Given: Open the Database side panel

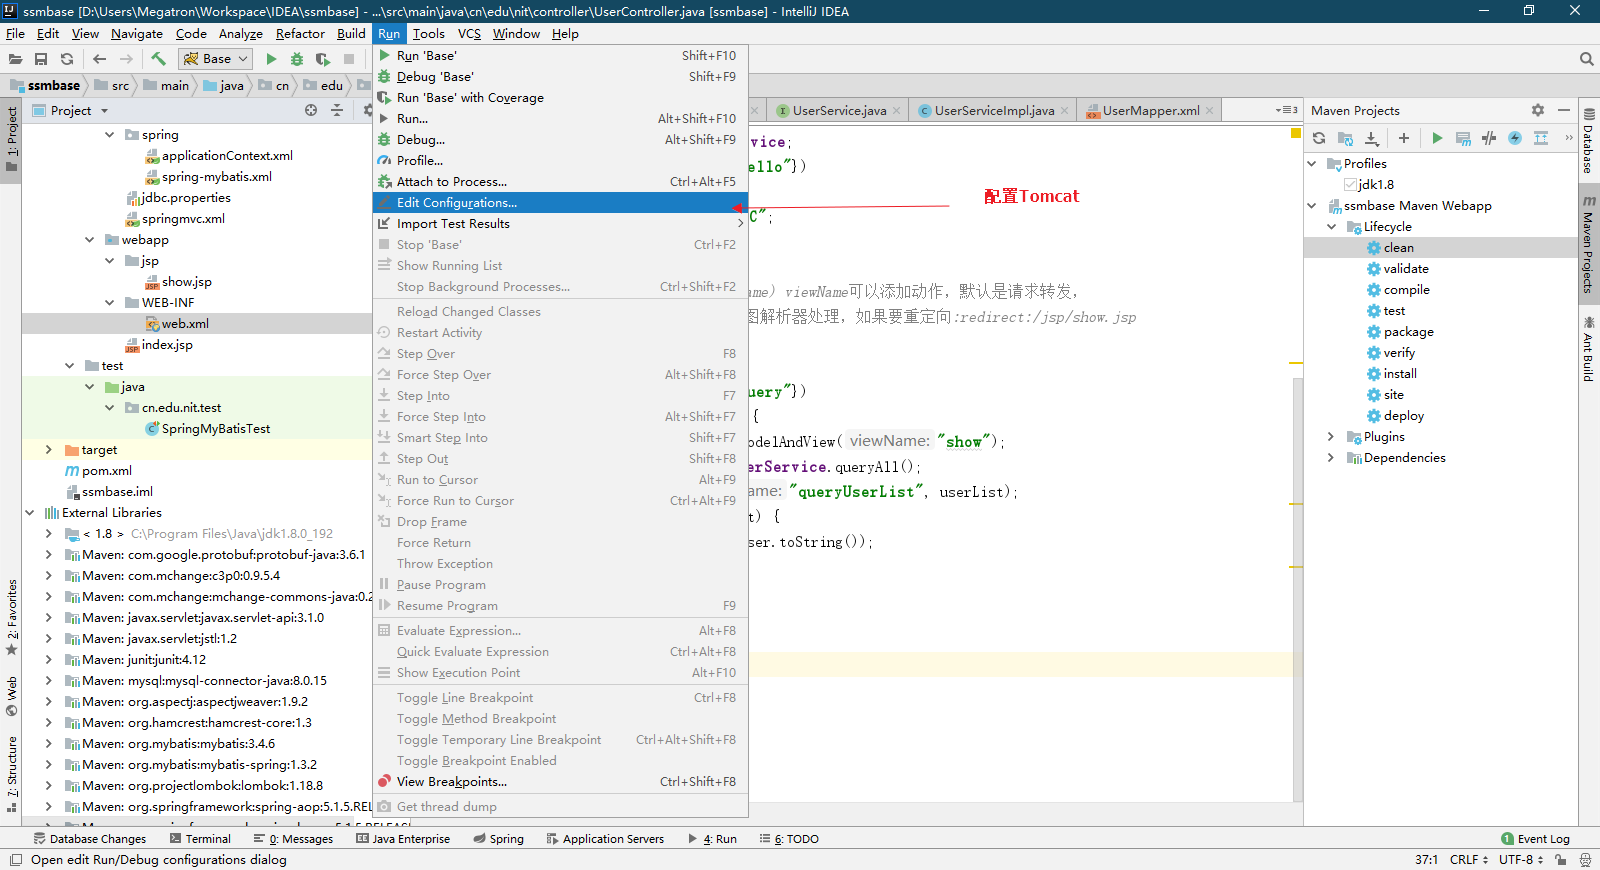Looking at the screenshot, I should 1589,141.
